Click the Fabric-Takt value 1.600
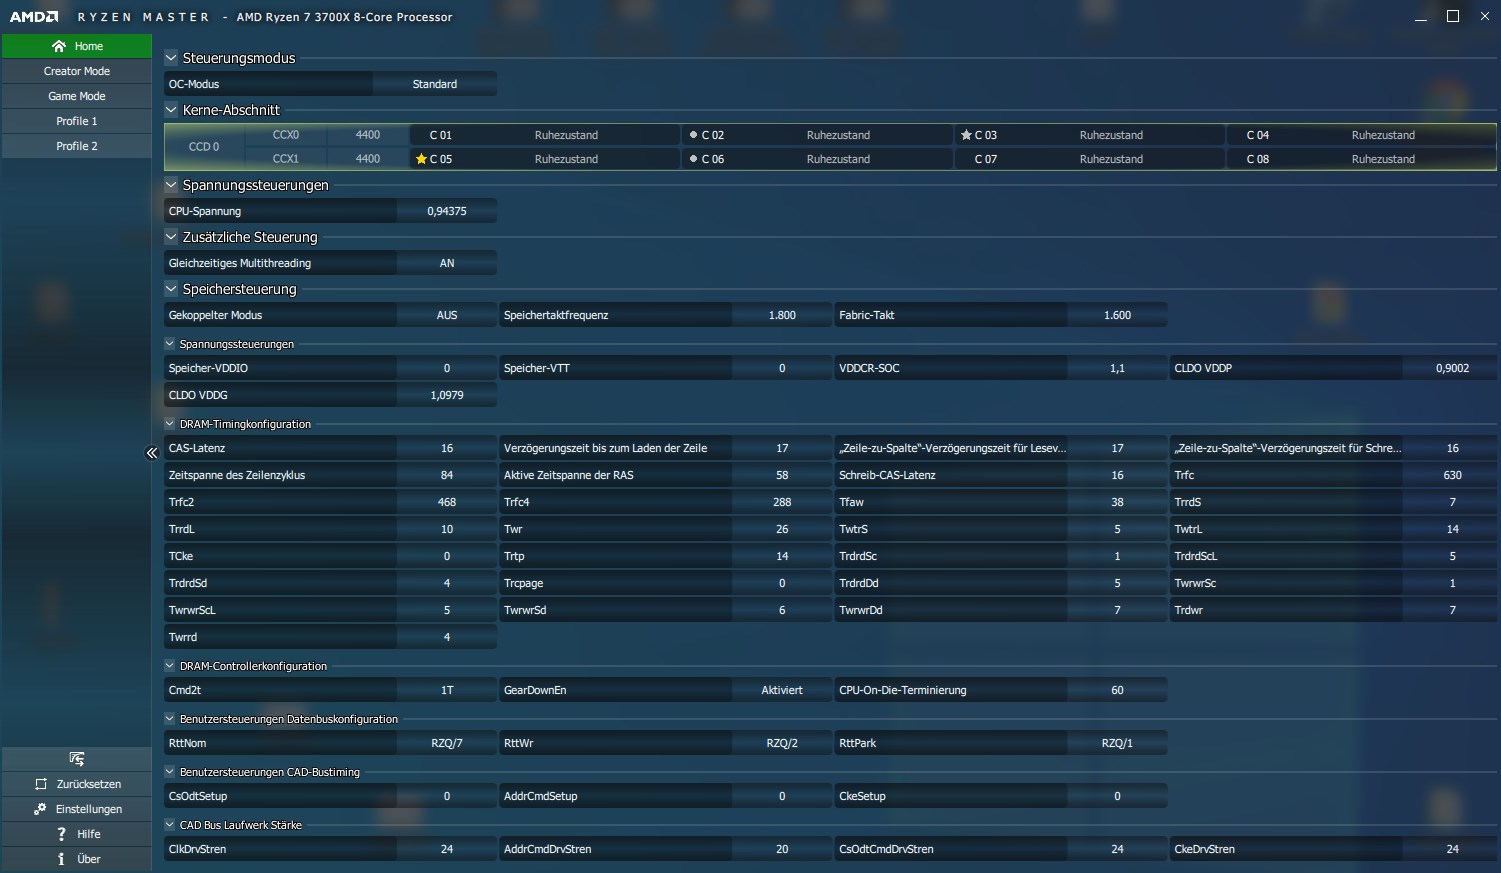Image resolution: width=1501 pixels, height=873 pixels. (1117, 315)
